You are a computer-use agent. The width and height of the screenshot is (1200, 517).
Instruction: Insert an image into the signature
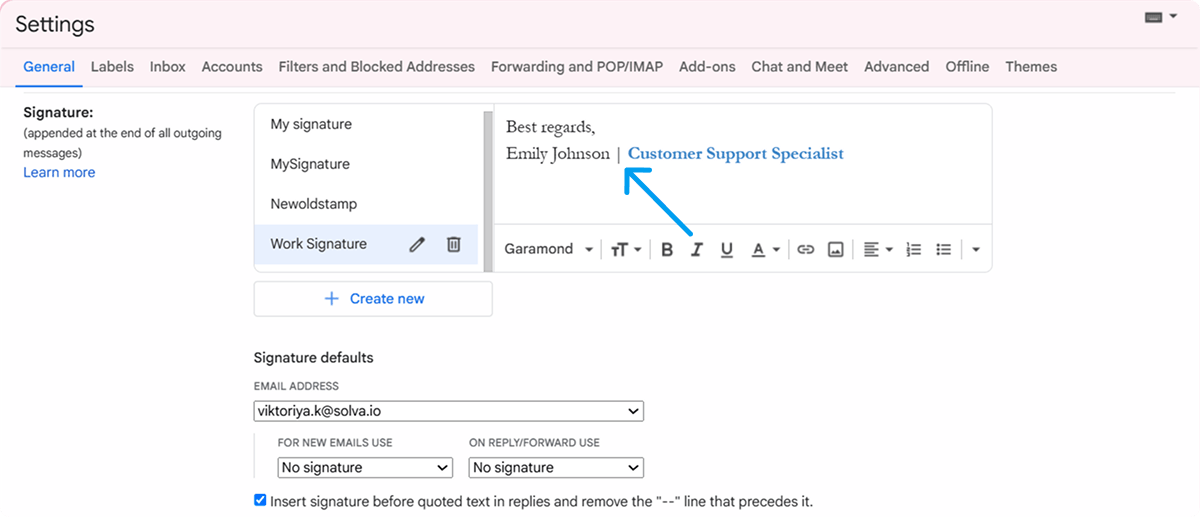click(835, 250)
